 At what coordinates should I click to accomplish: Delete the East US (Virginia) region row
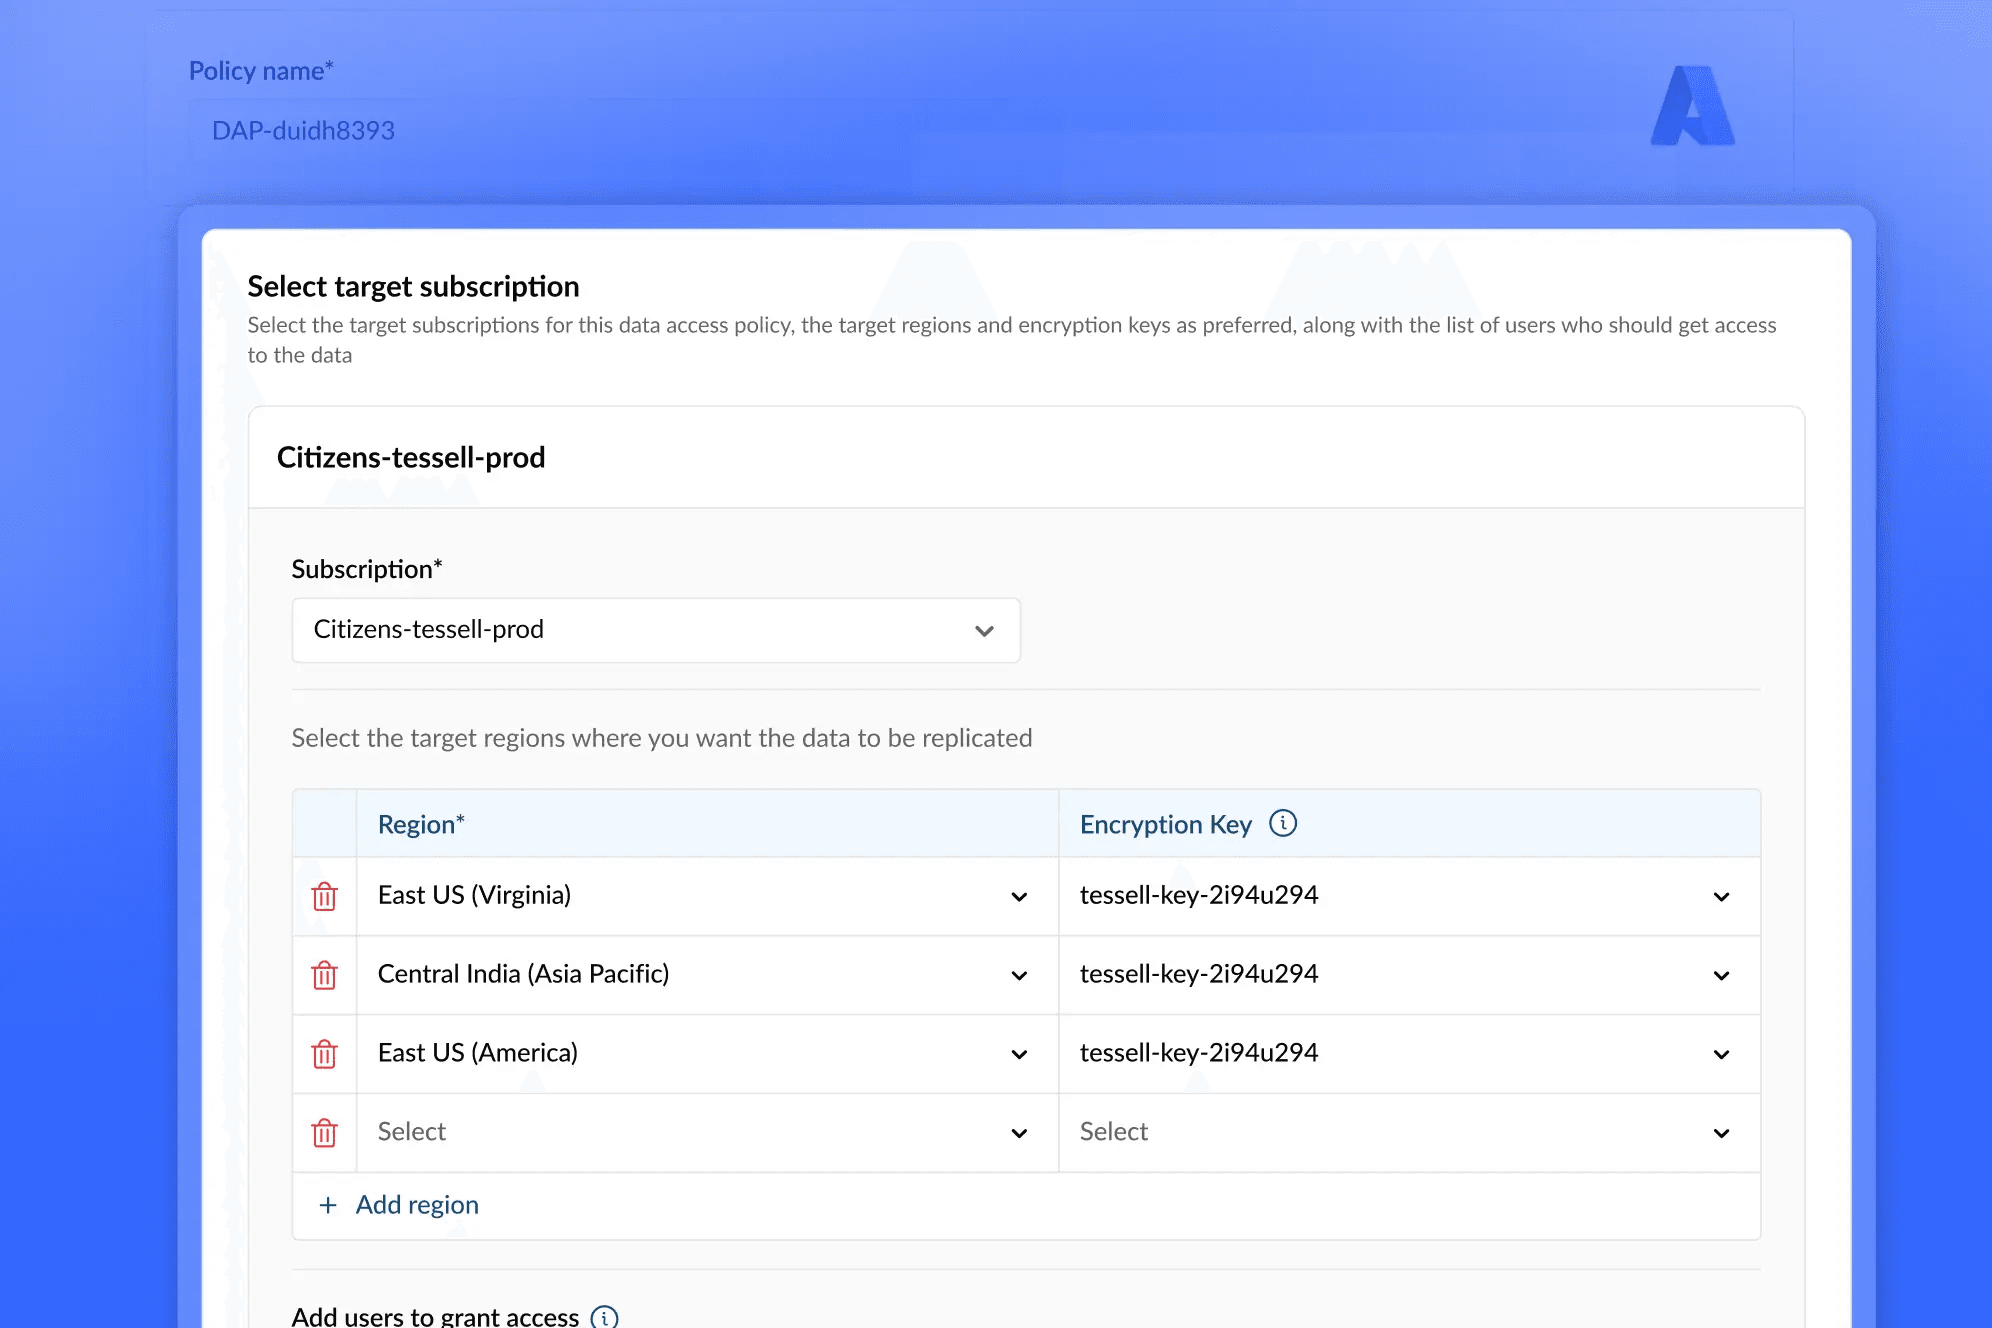(324, 896)
